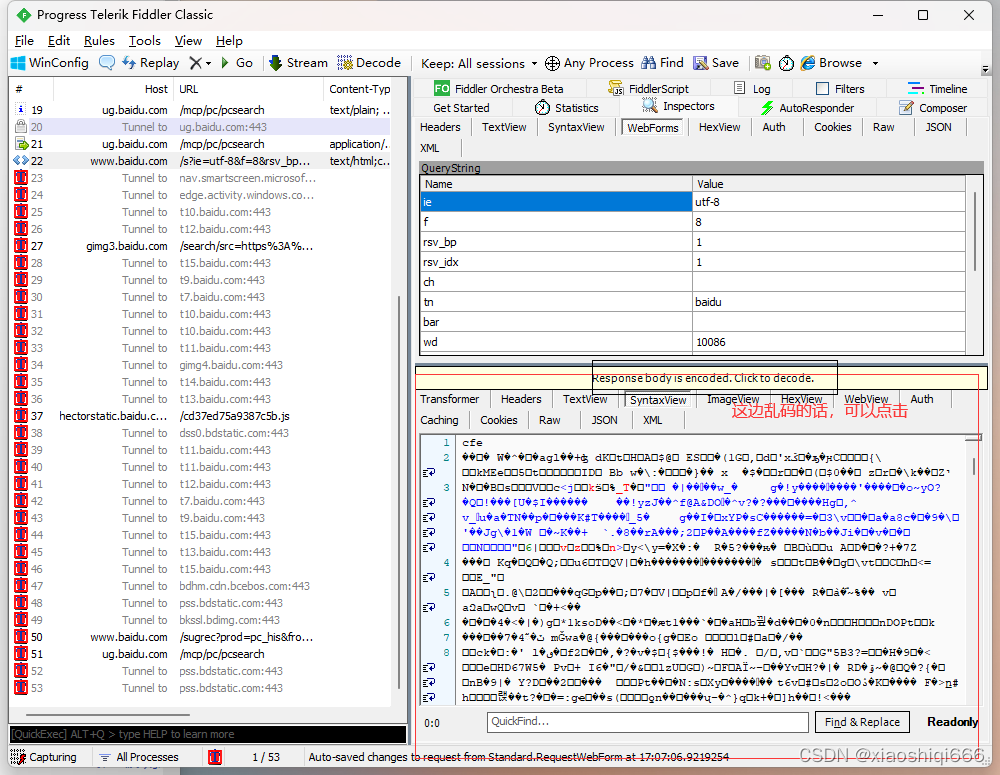Open the Rules menu
Image resolution: width=1000 pixels, height=775 pixels.
click(x=99, y=40)
